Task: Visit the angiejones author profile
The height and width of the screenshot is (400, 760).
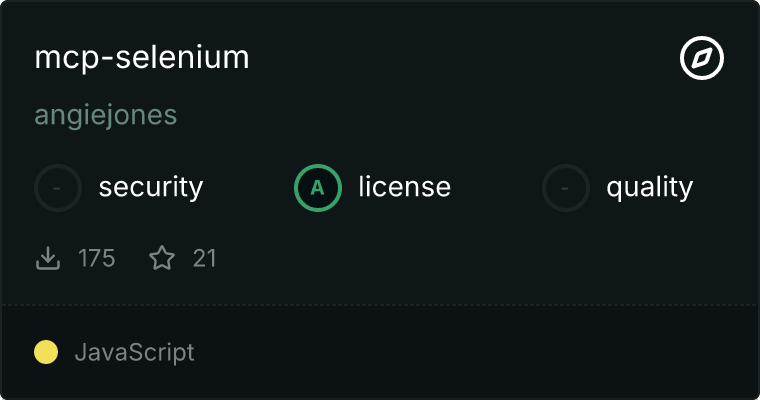Action: coord(106,115)
